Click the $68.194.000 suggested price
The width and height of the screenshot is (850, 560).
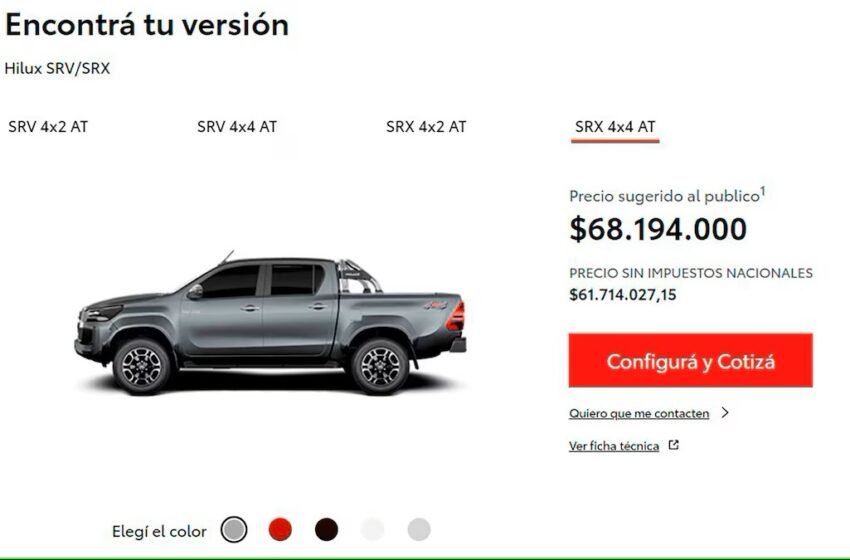[x=658, y=229]
